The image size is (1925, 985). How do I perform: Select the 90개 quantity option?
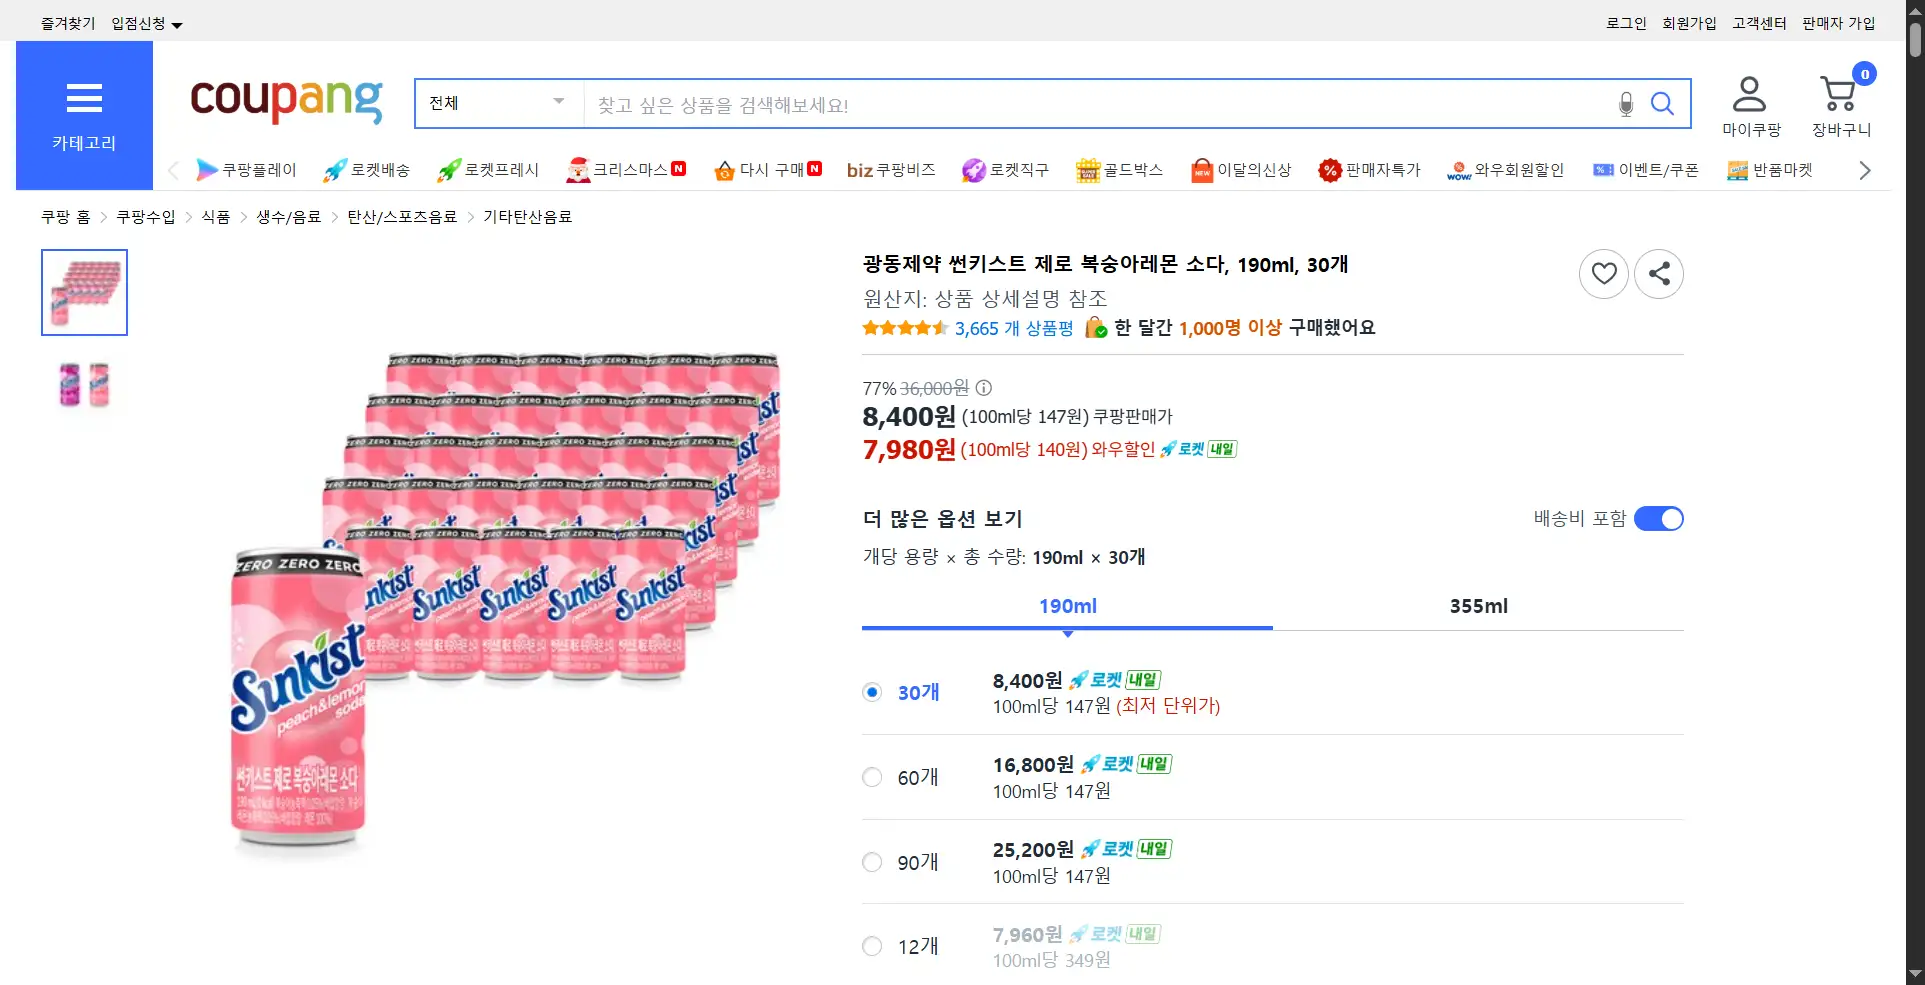point(872,863)
